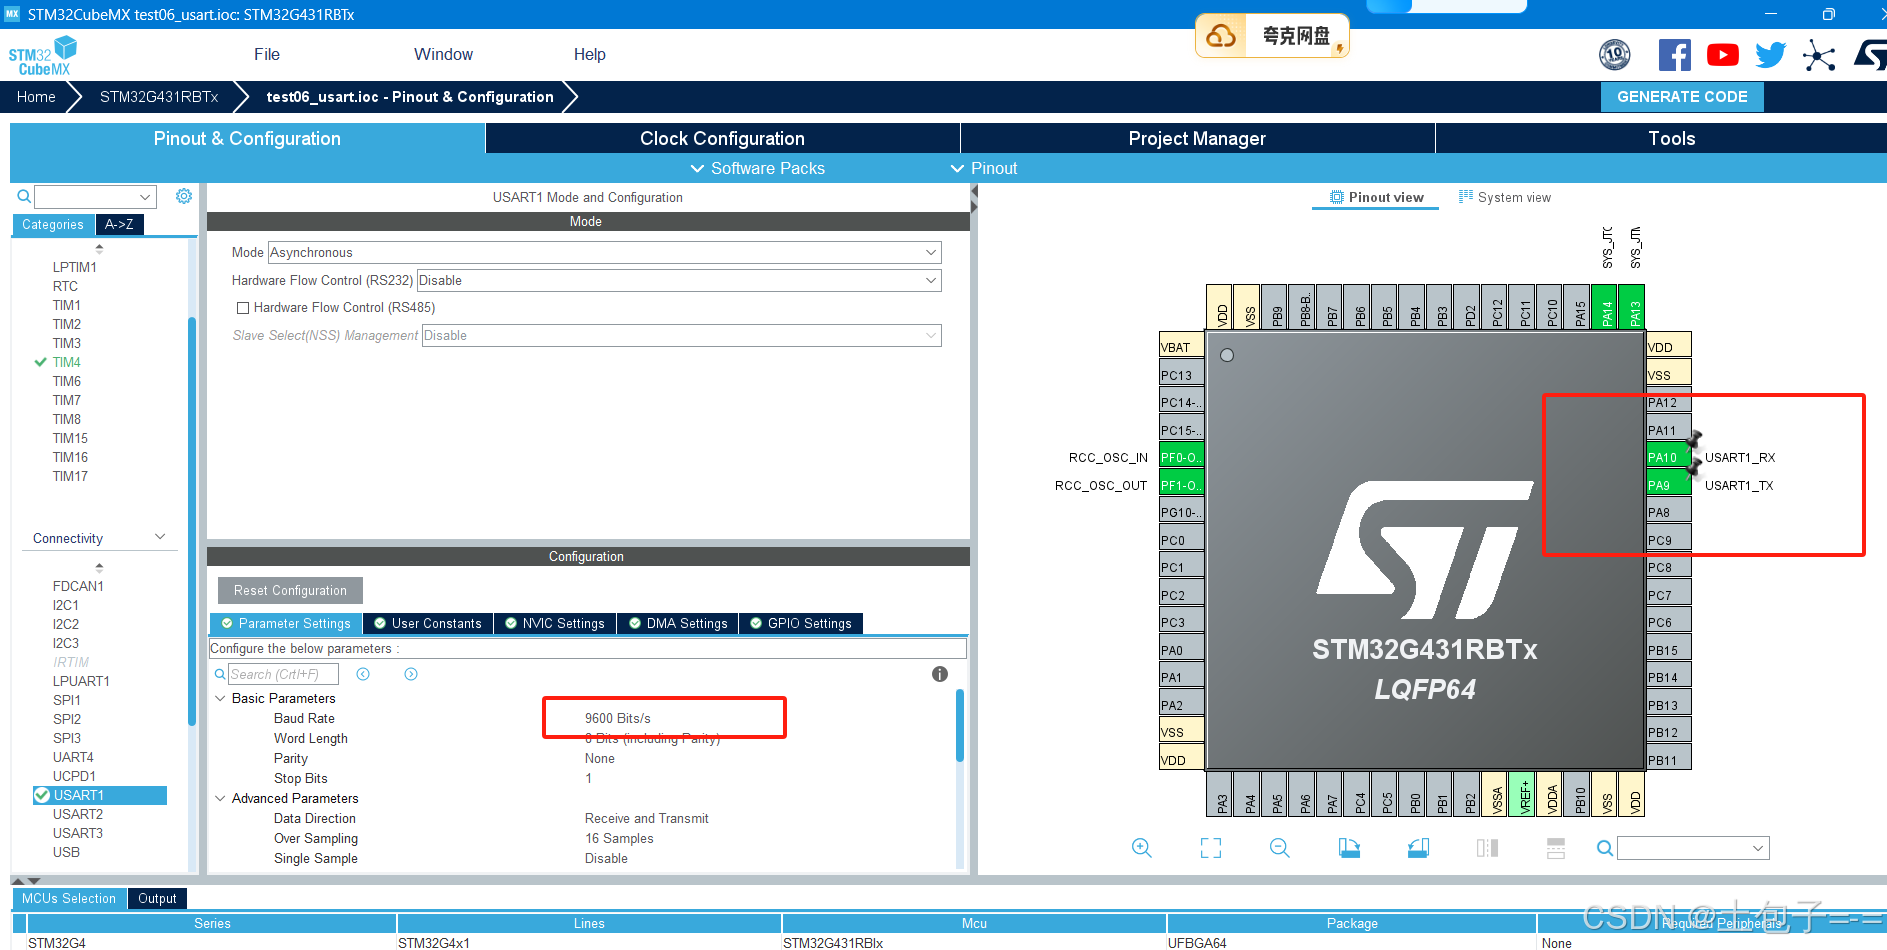Switch to the A->Z list tab

pos(119,224)
